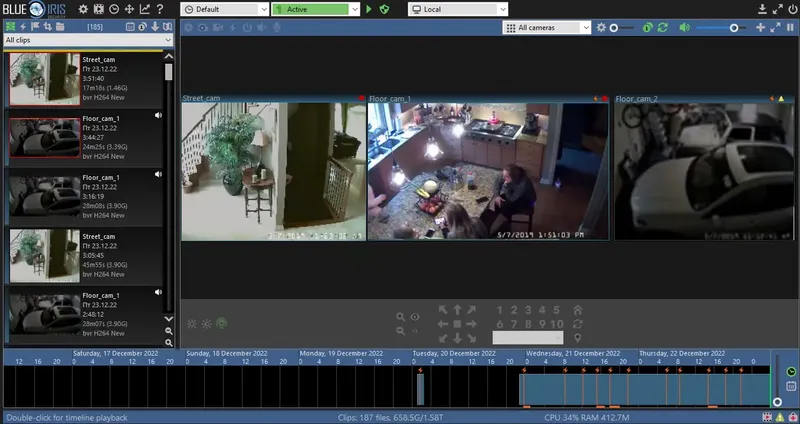Screen dimensions: 800x424
Task: Show flagged clips with the flag icon
Action: click(x=35, y=27)
